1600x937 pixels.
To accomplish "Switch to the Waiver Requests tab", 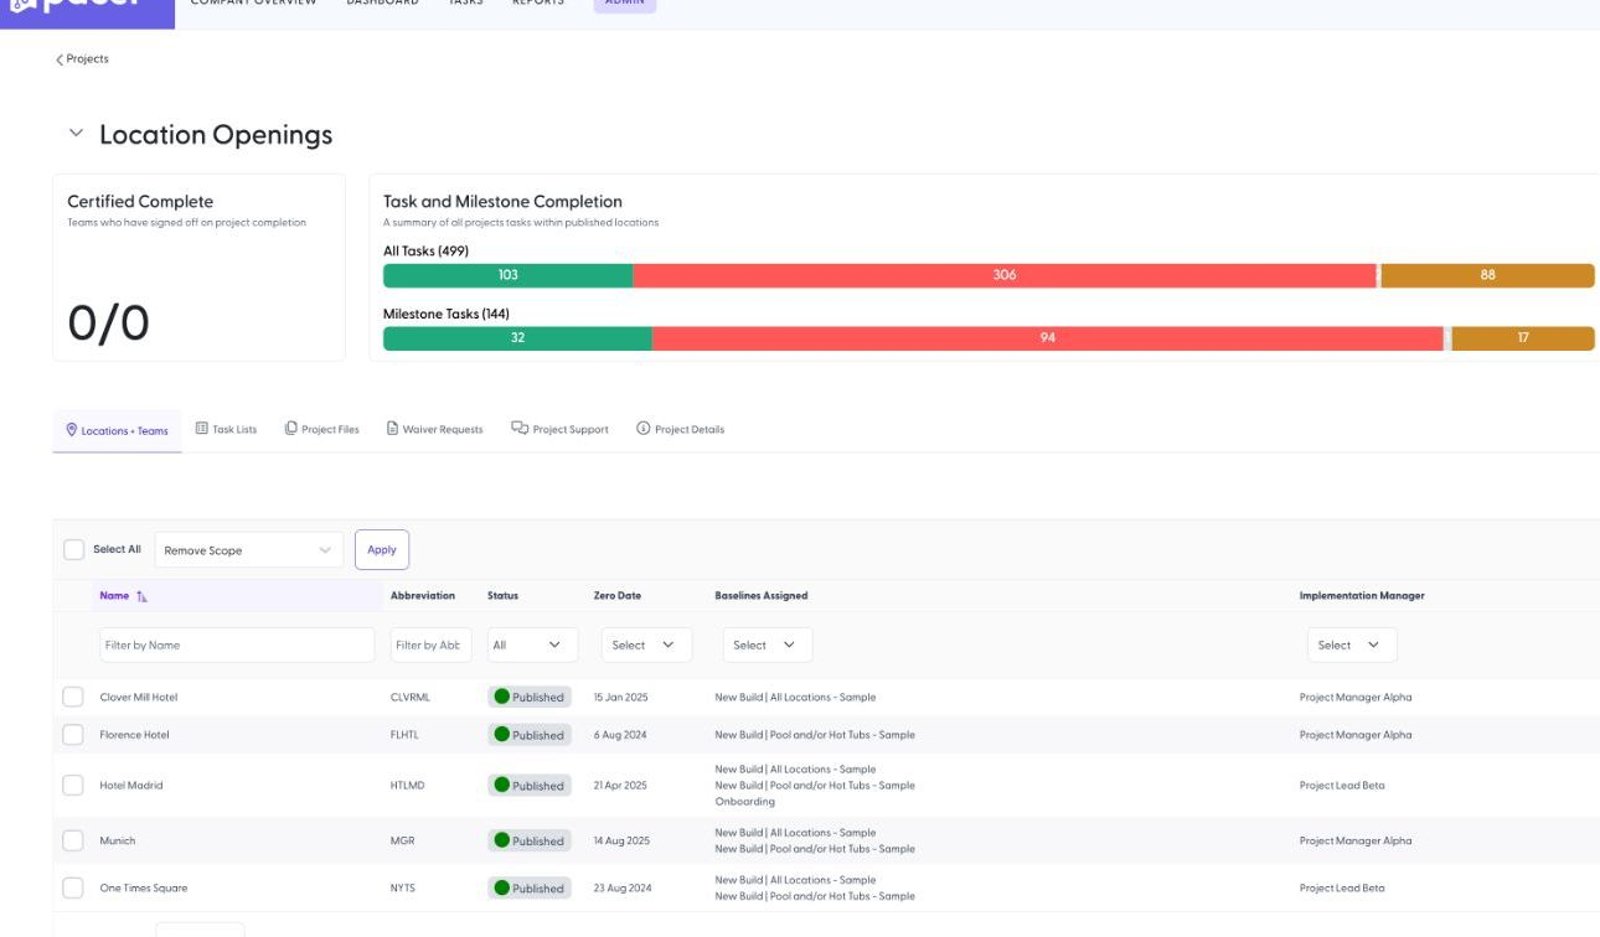I will pyautogui.click(x=435, y=429).
